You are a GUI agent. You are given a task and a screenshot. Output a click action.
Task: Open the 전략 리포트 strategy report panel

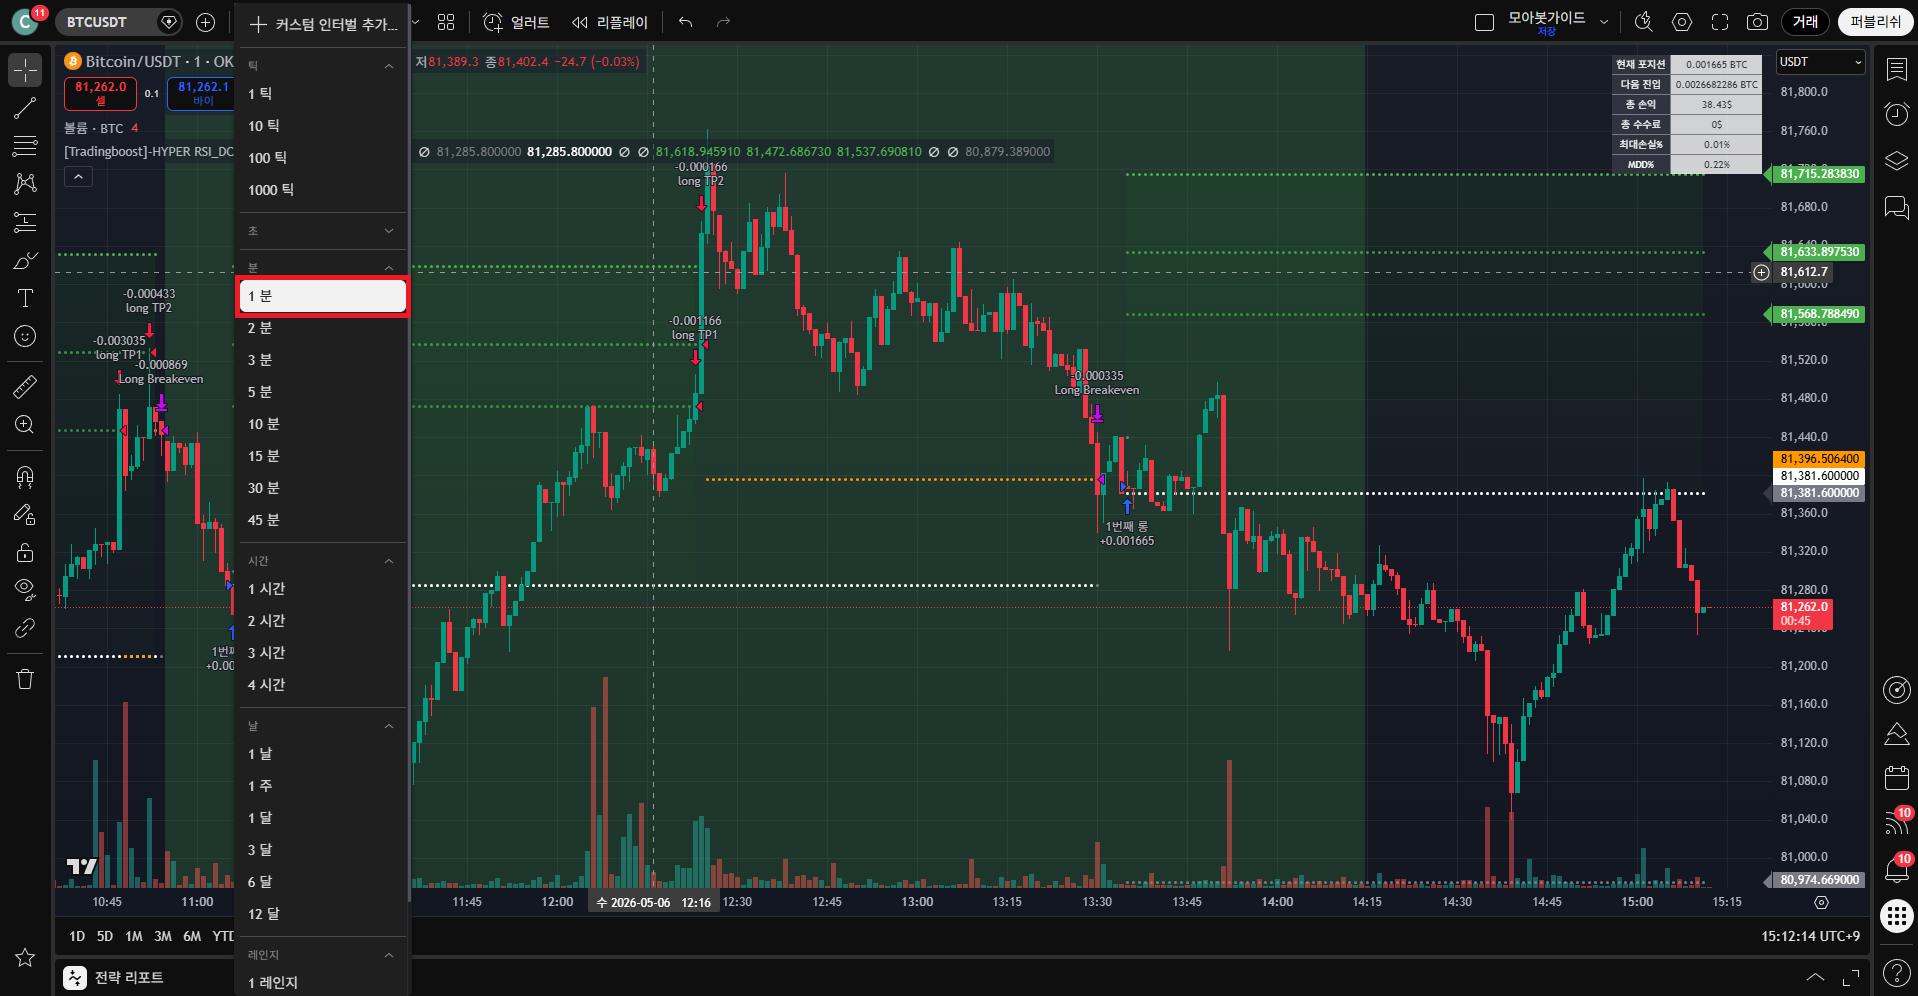pyautogui.click(x=113, y=977)
